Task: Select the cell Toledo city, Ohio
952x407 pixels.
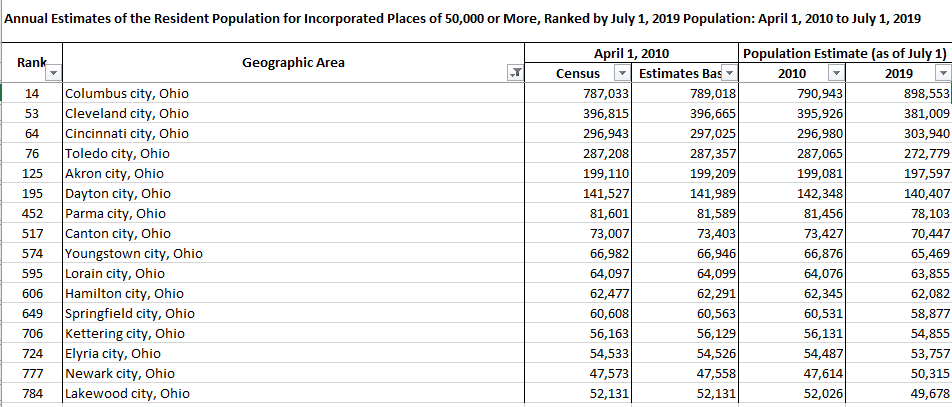Action: tap(293, 154)
